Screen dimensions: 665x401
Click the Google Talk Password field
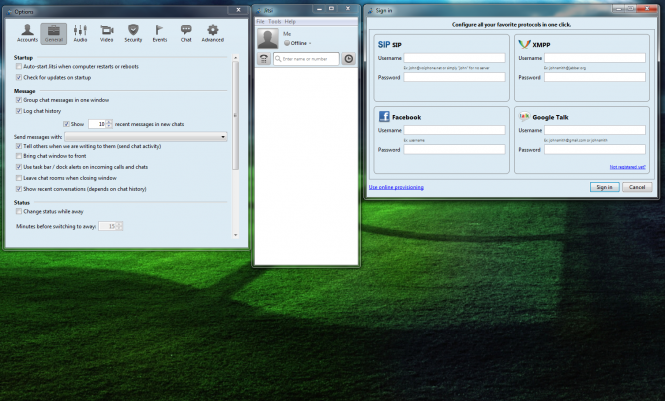[x=595, y=150]
